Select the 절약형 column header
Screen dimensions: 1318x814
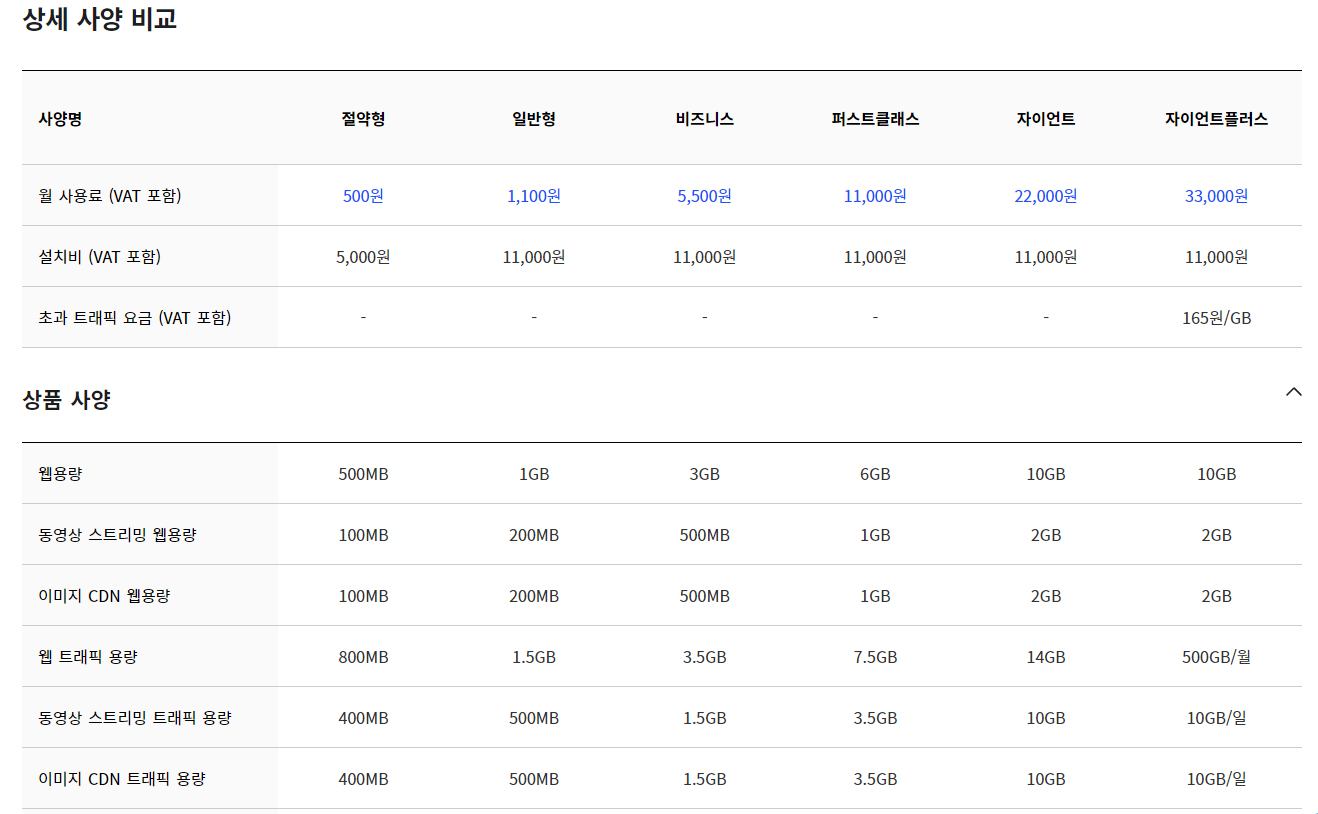[x=363, y=119]
